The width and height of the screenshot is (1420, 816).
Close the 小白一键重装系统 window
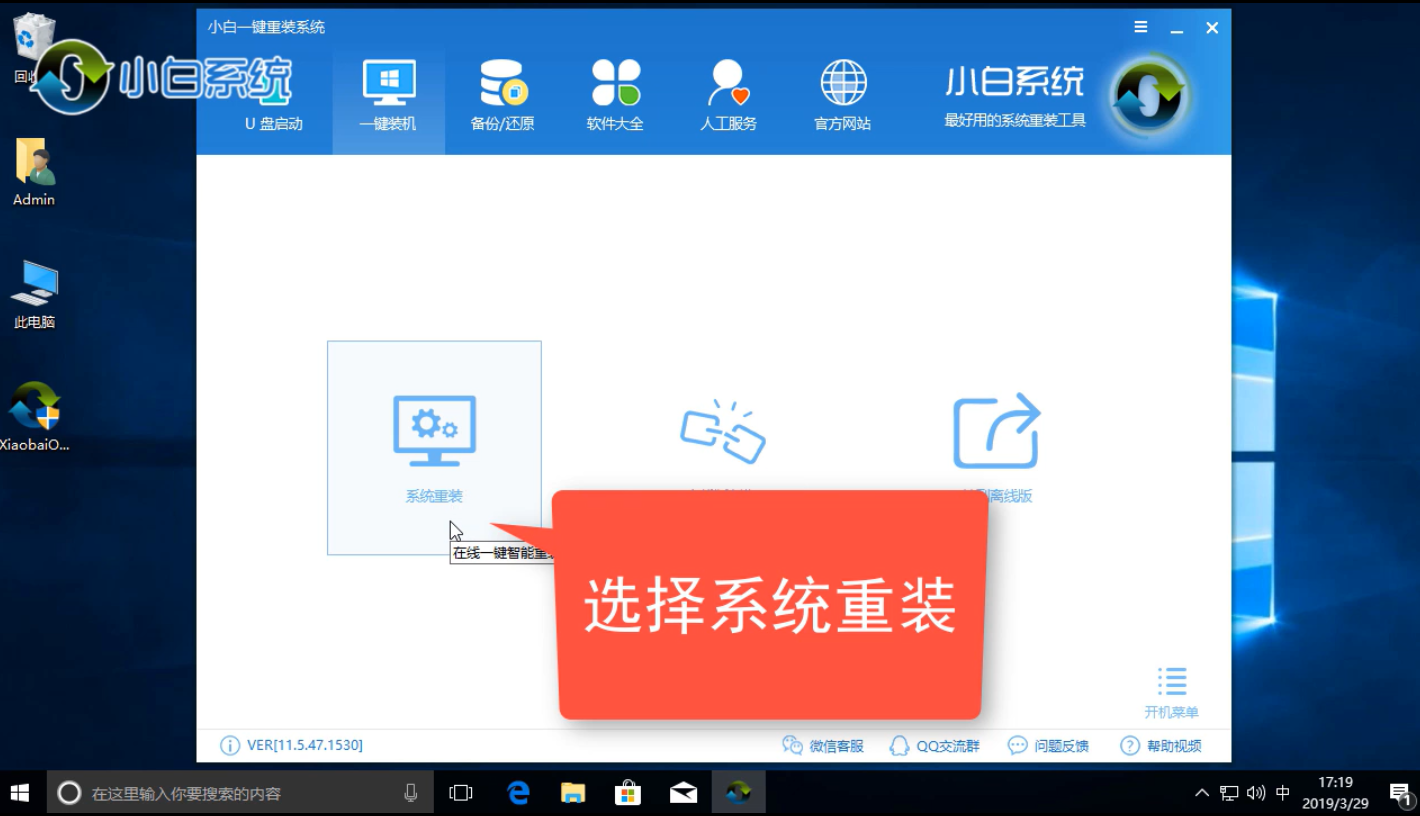coord(1212,28)
